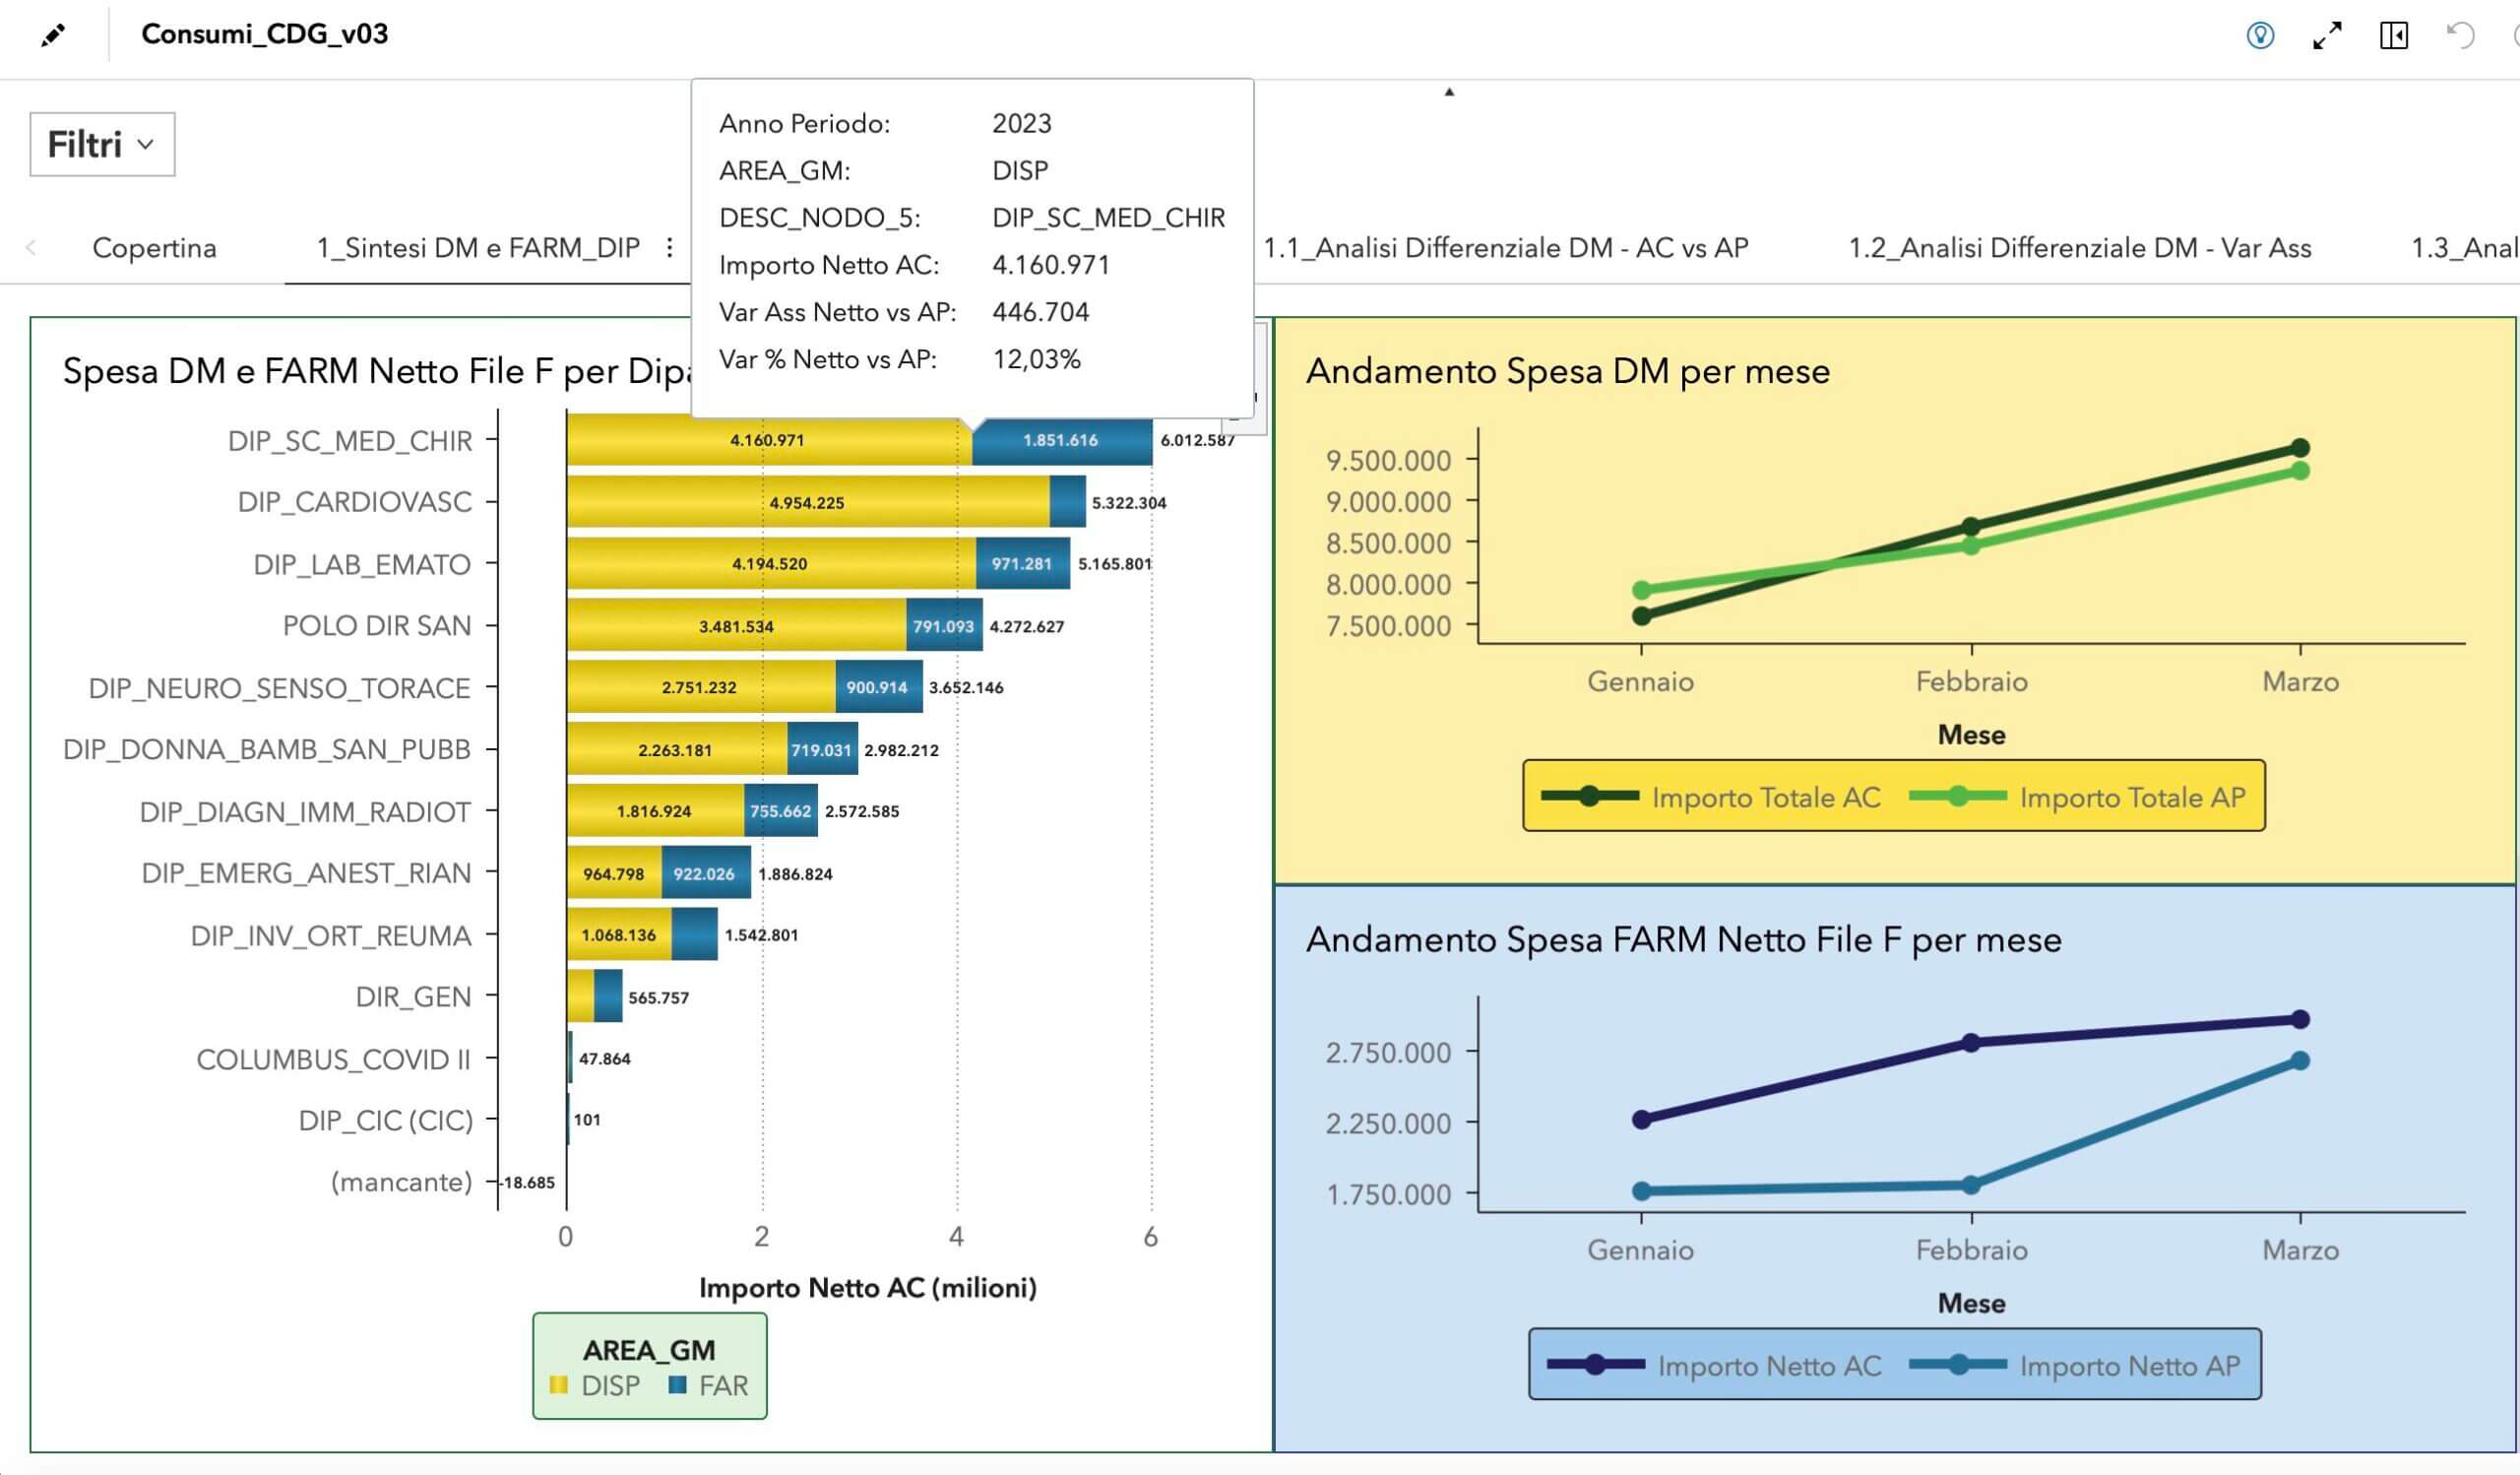Click Importo Totale AP legend entry

(x=2078, y=797)
